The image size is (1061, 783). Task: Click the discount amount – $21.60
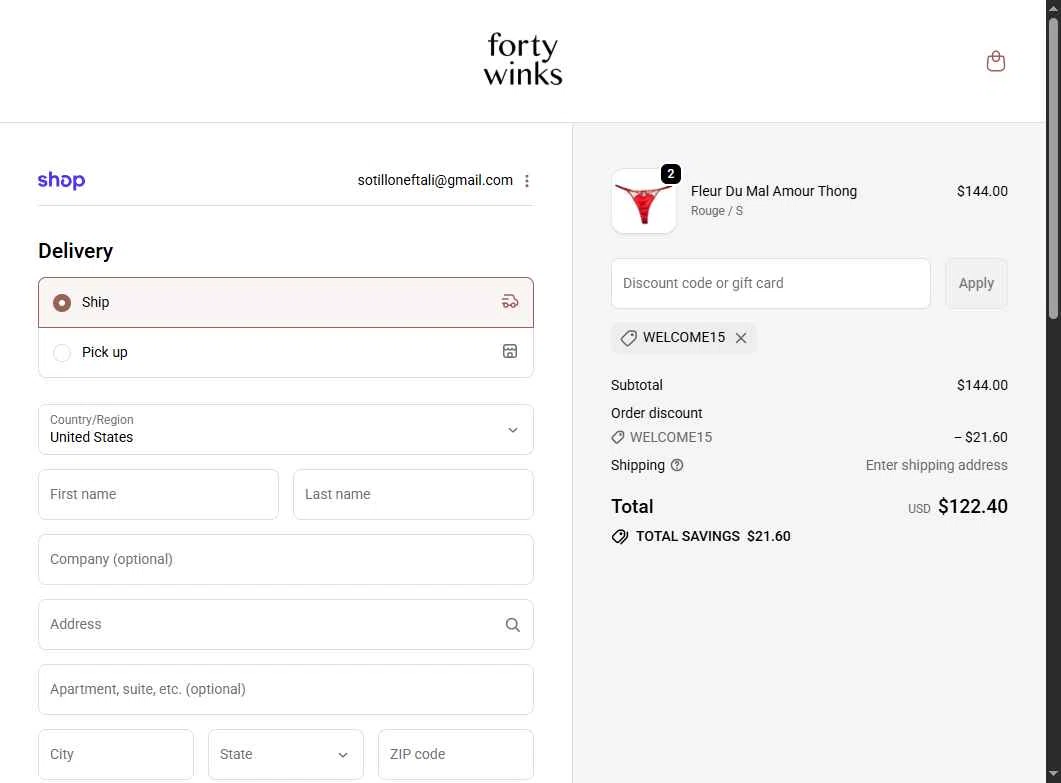point(980,438)
